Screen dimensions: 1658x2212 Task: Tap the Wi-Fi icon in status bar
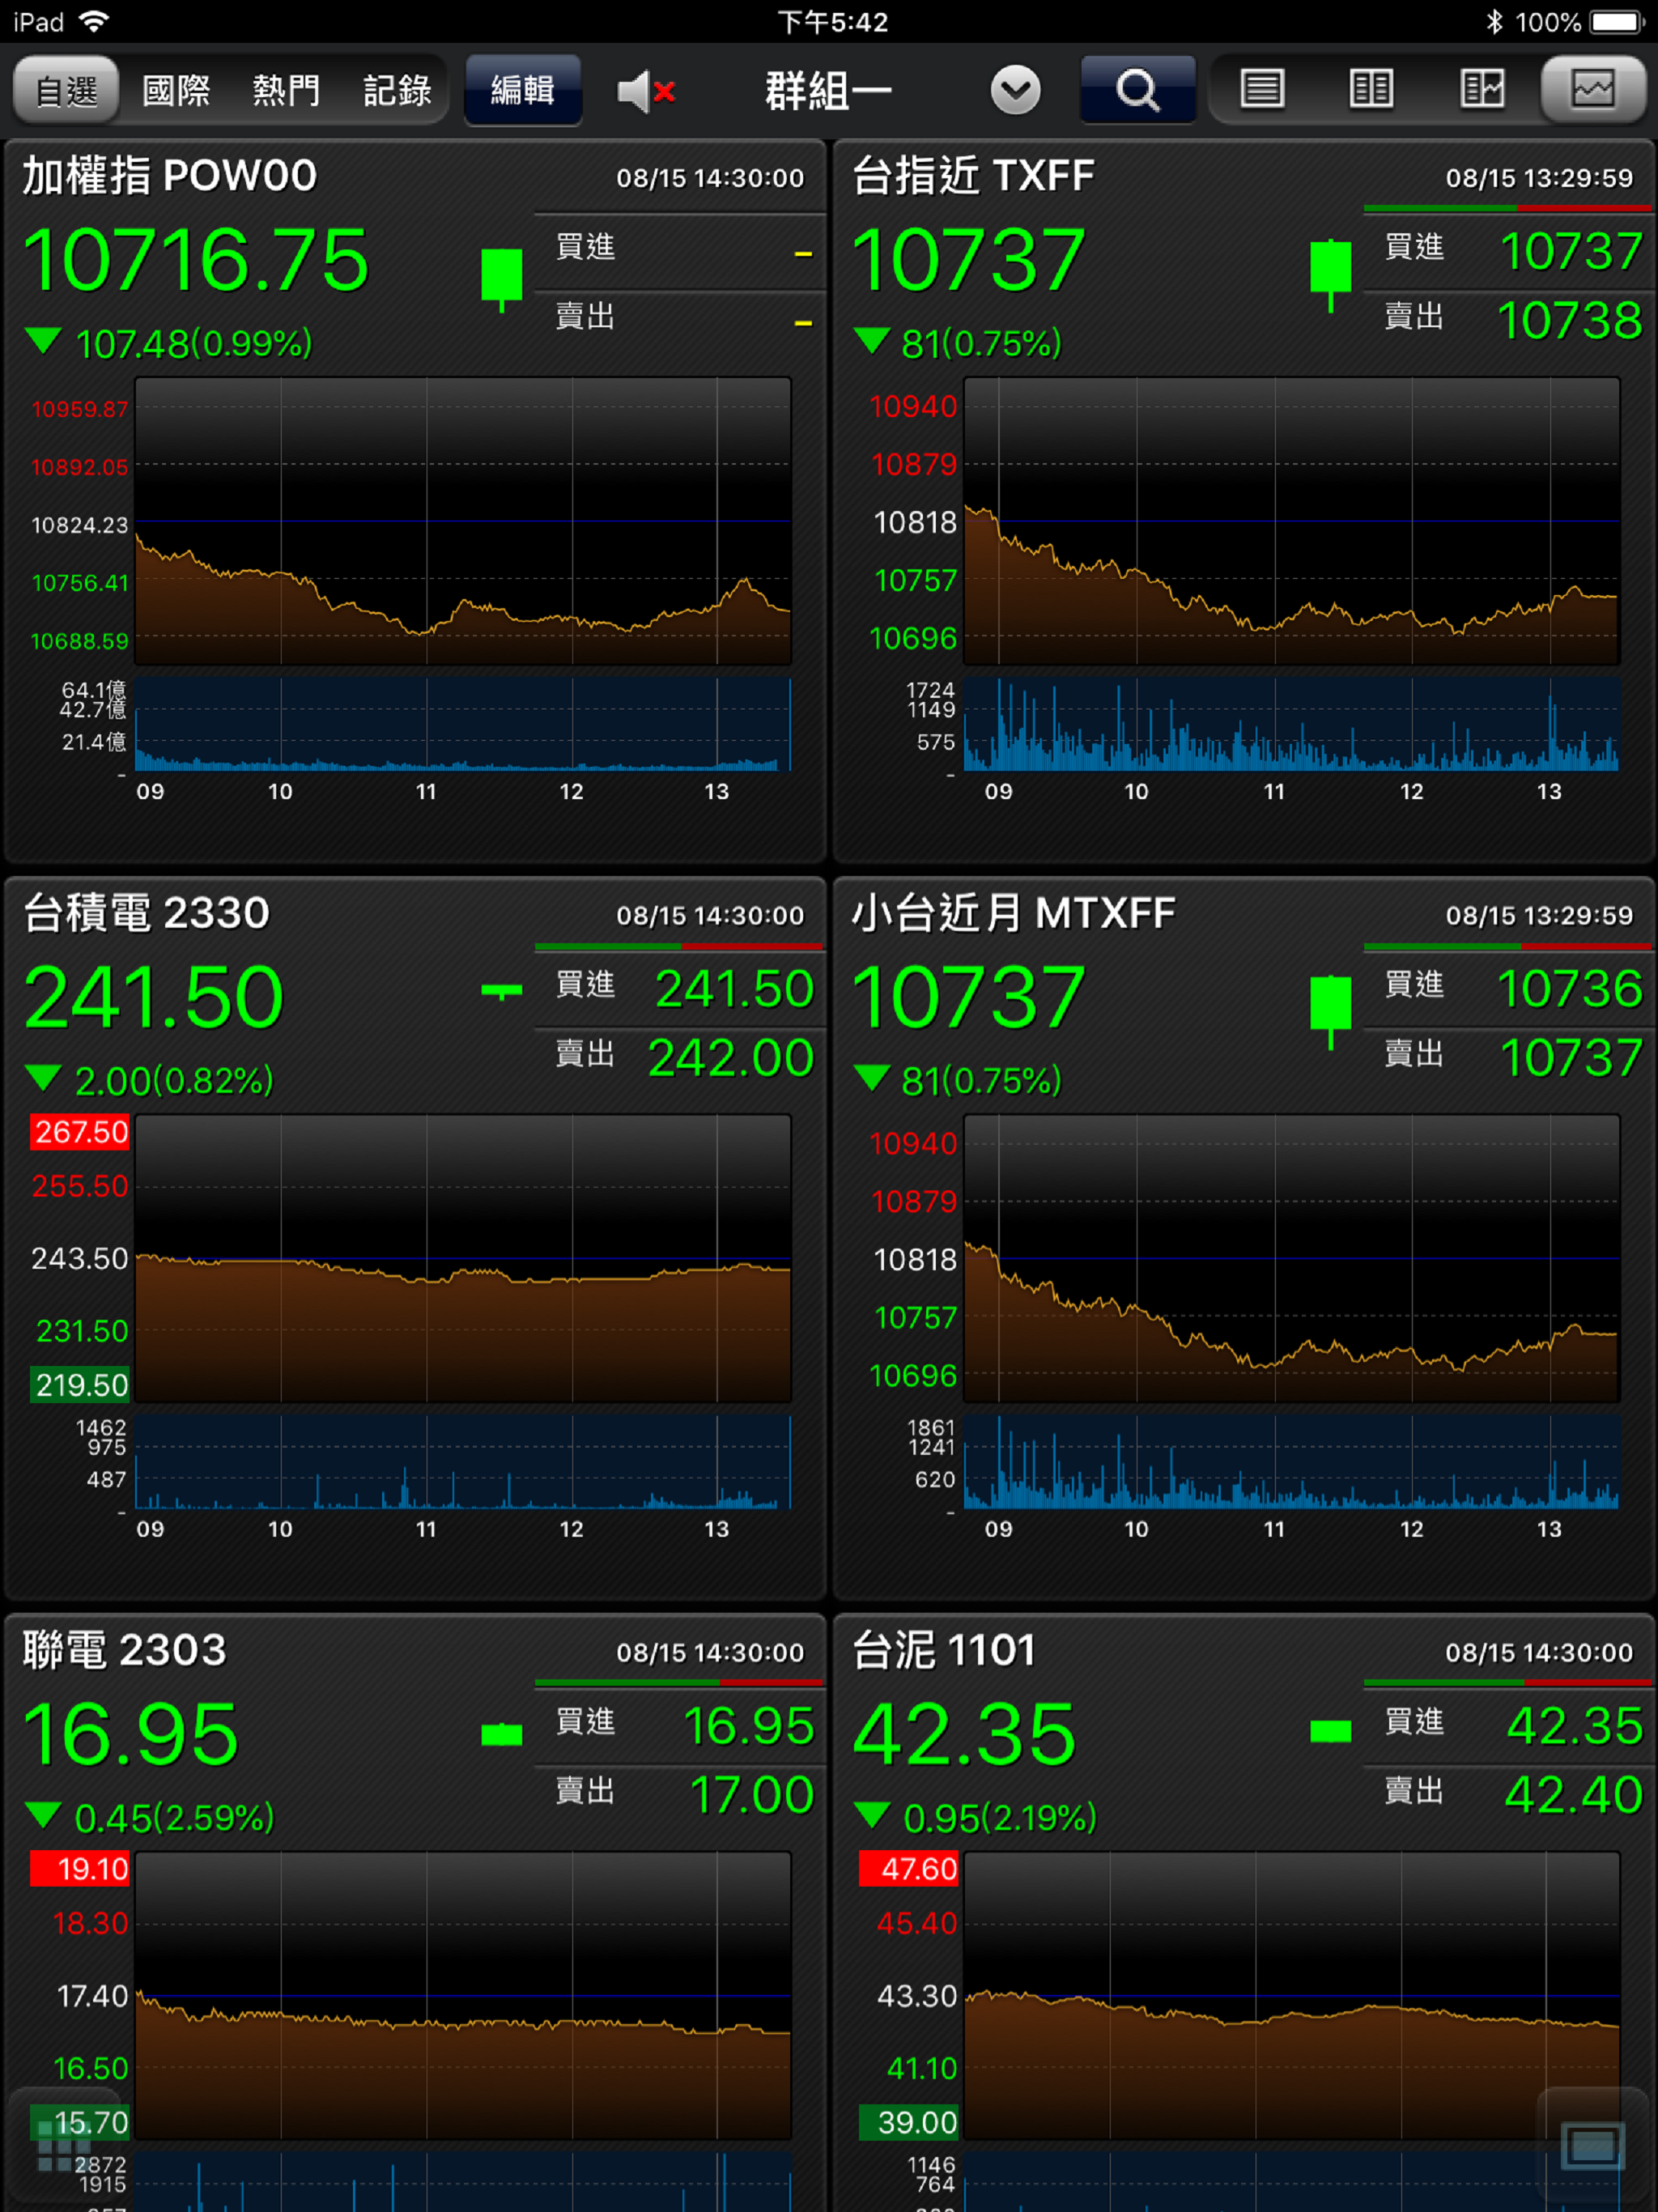(x=94, y=21)
